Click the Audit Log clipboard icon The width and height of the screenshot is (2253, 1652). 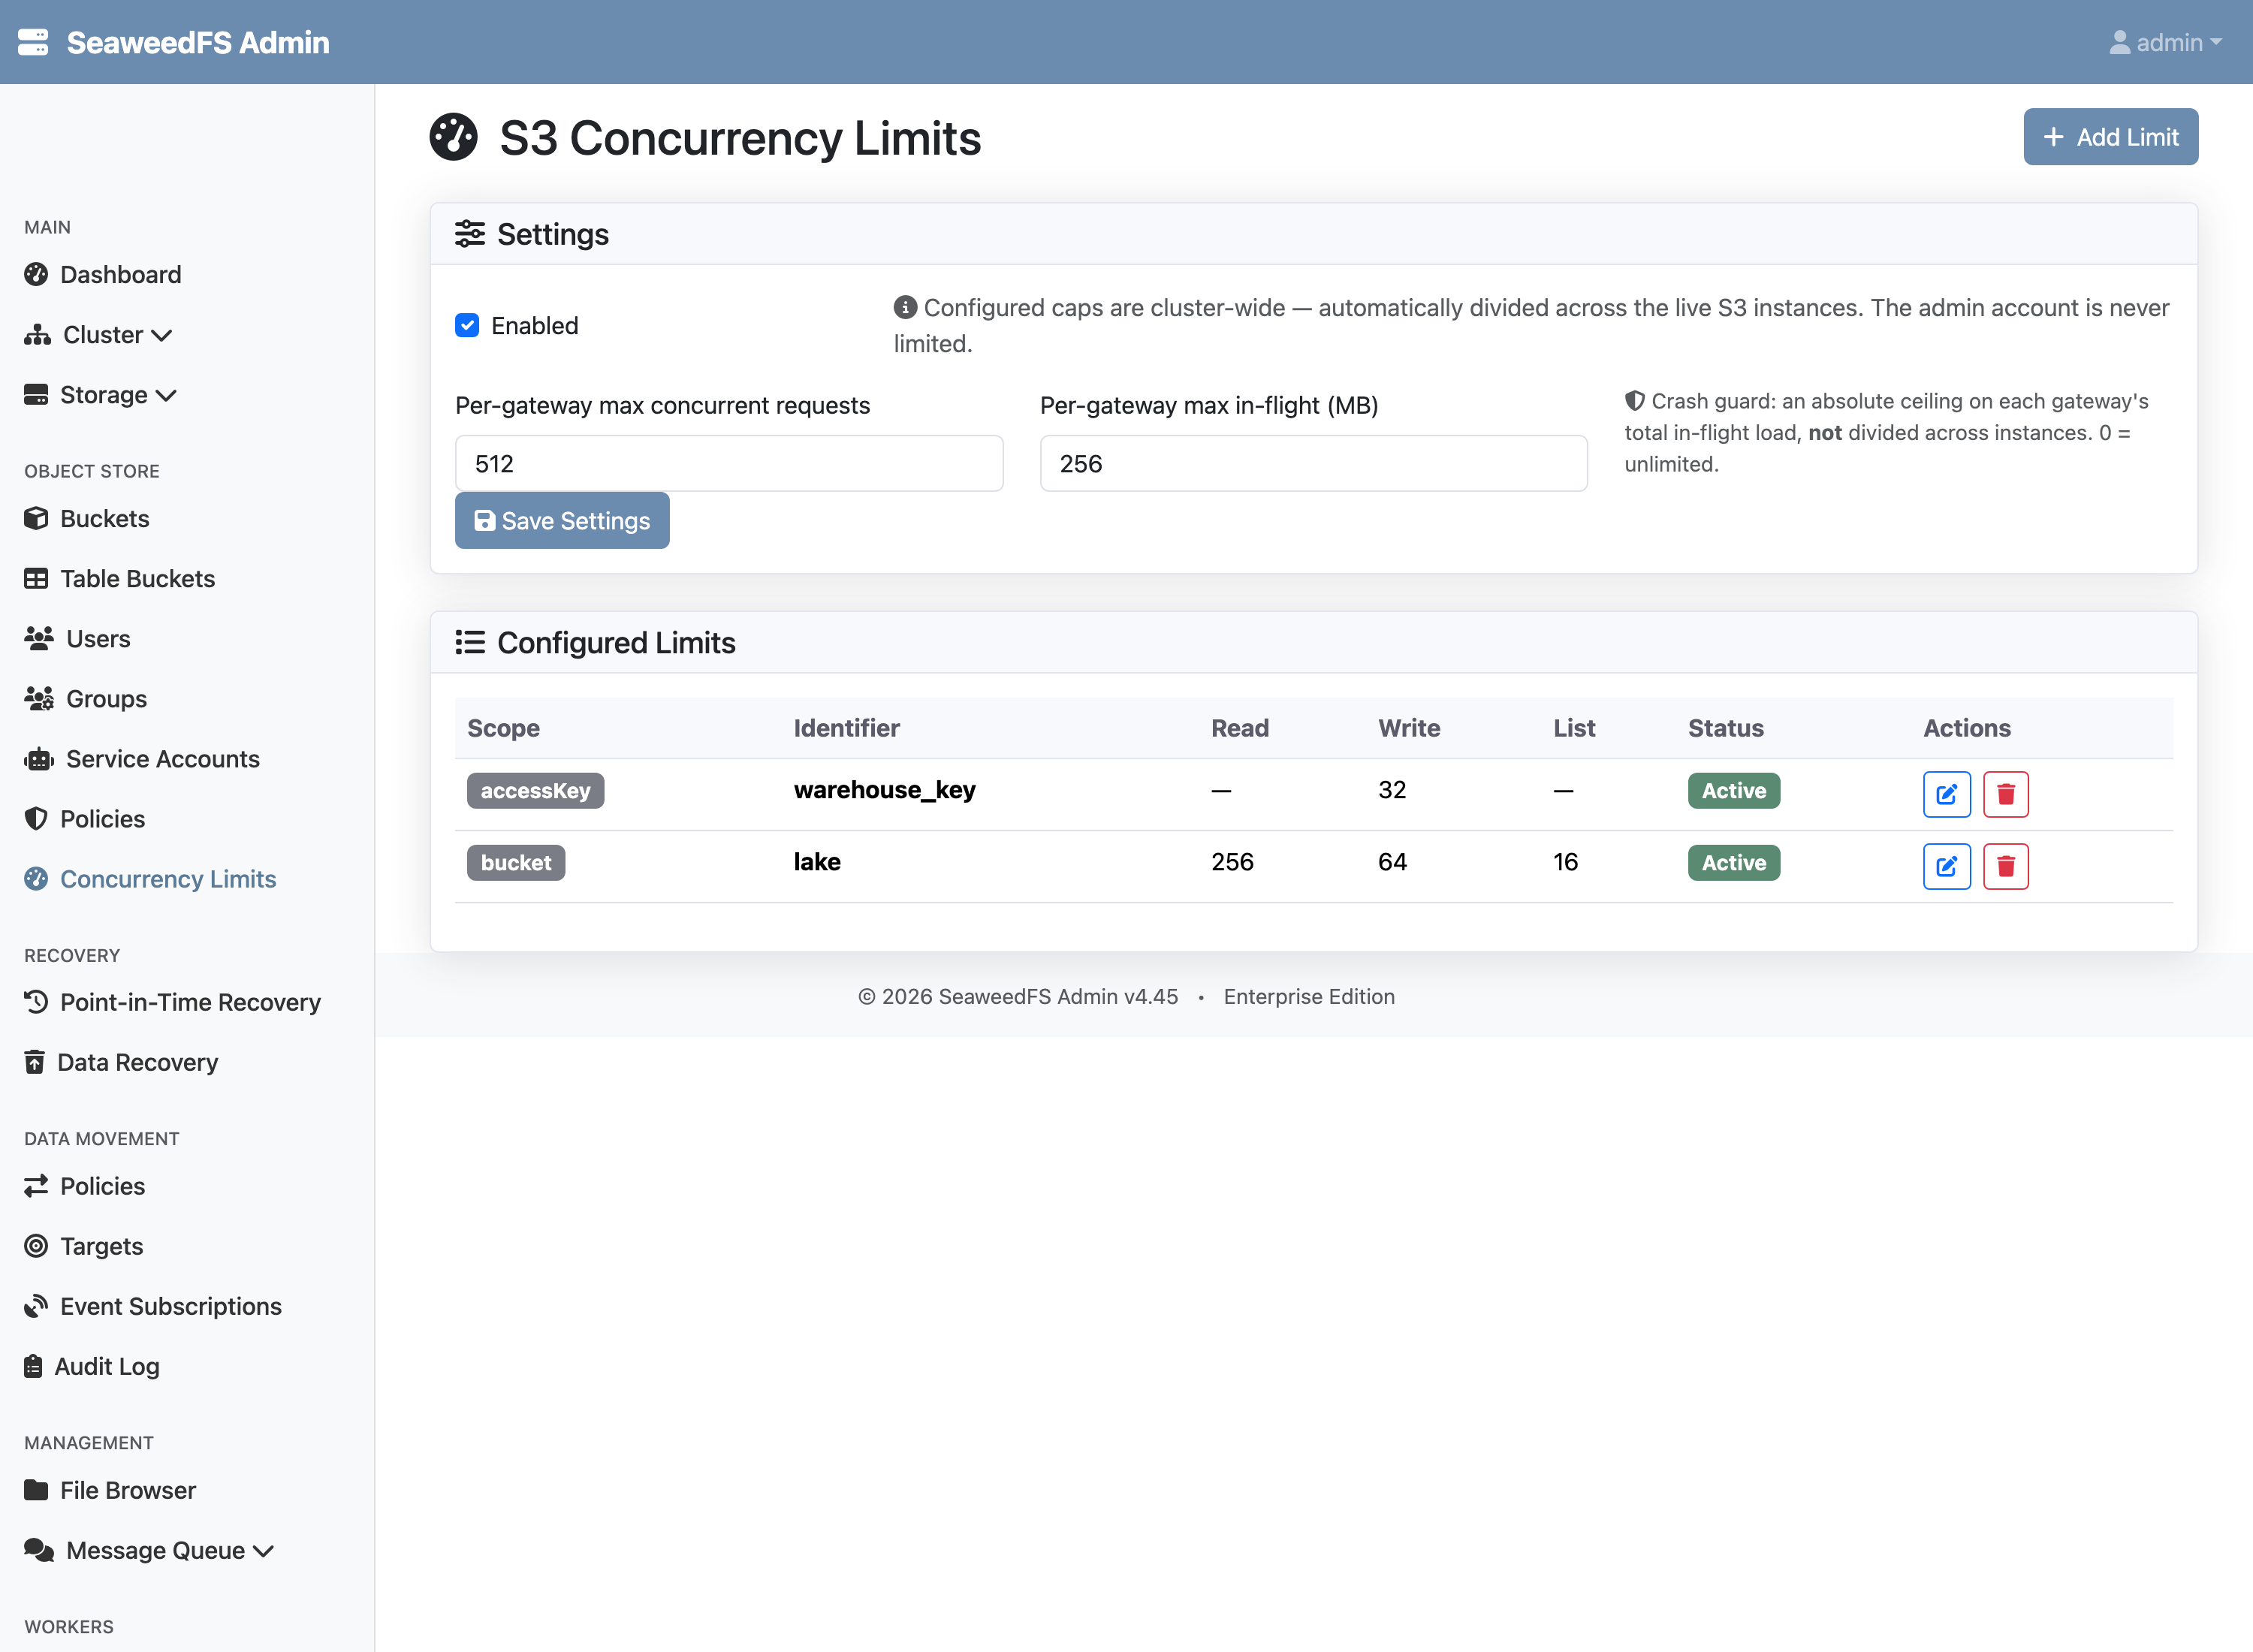(33, 1365)
